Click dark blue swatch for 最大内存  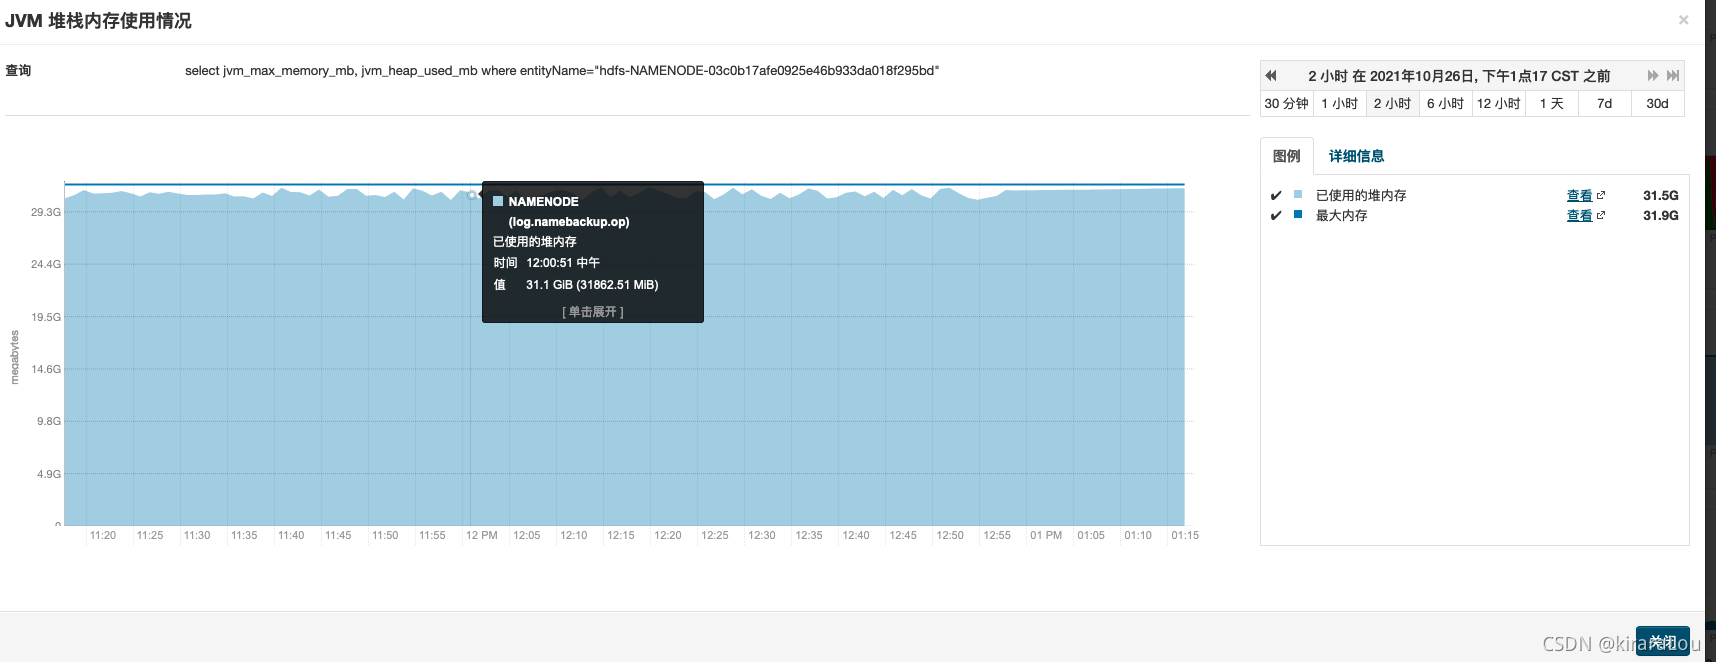tap(1298, 215)
